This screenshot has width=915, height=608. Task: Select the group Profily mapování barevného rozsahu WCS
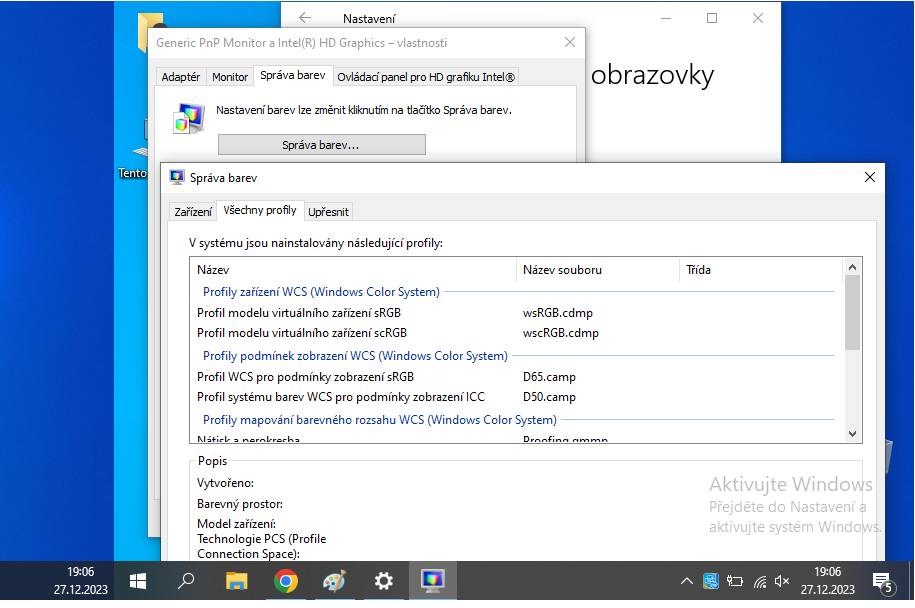[x=380, y=420]
